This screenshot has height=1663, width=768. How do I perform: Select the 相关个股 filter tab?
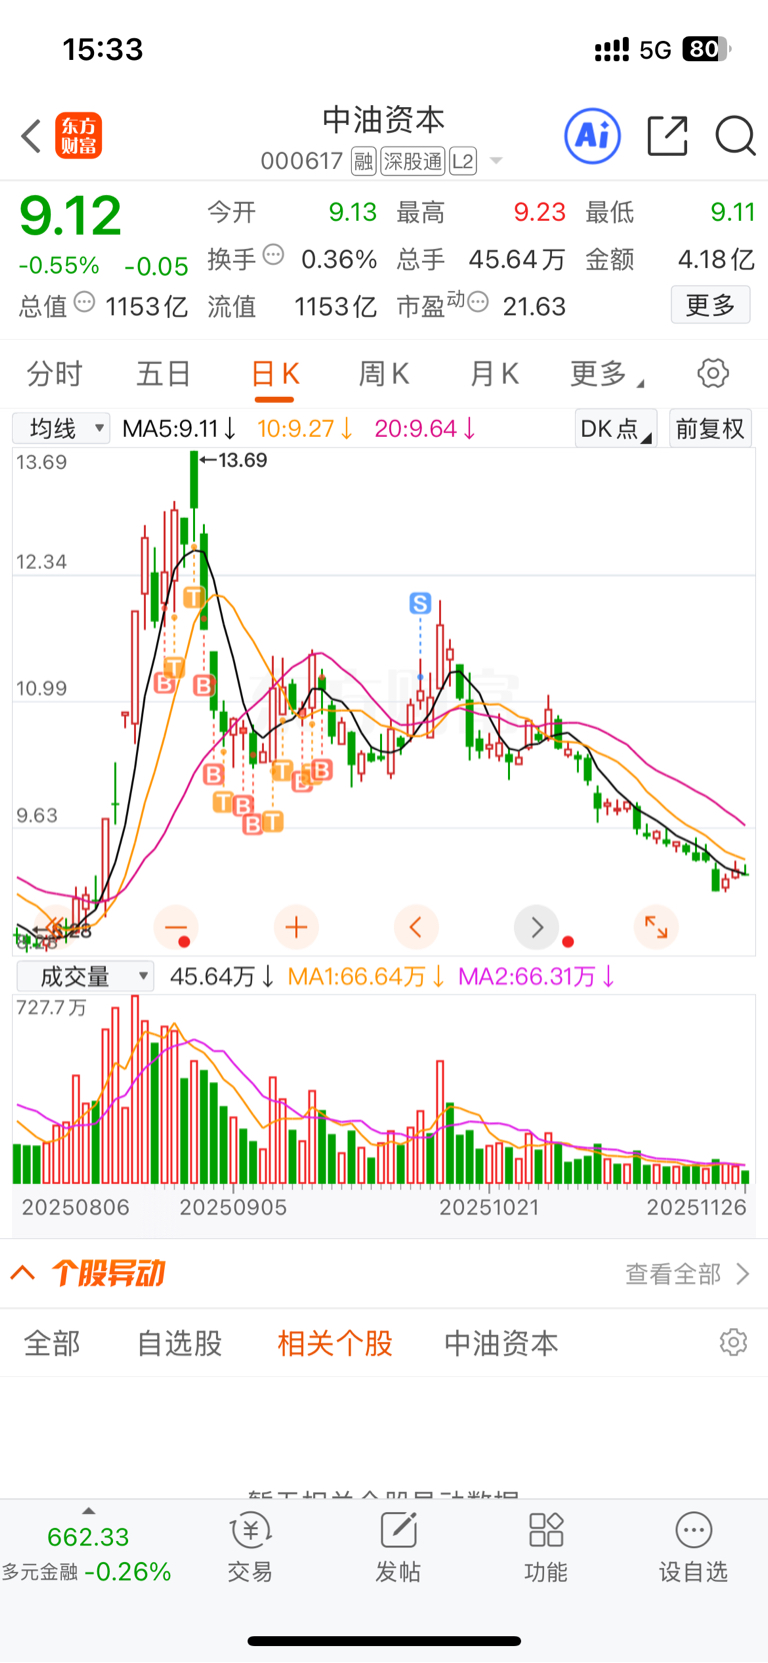coord(335,1343)
